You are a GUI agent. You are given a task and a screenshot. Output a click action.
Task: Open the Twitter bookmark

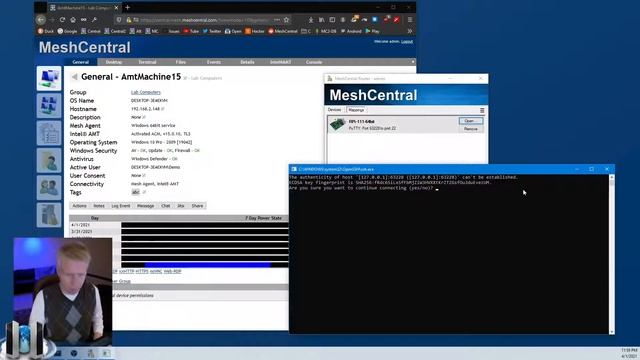coord(212,31)
